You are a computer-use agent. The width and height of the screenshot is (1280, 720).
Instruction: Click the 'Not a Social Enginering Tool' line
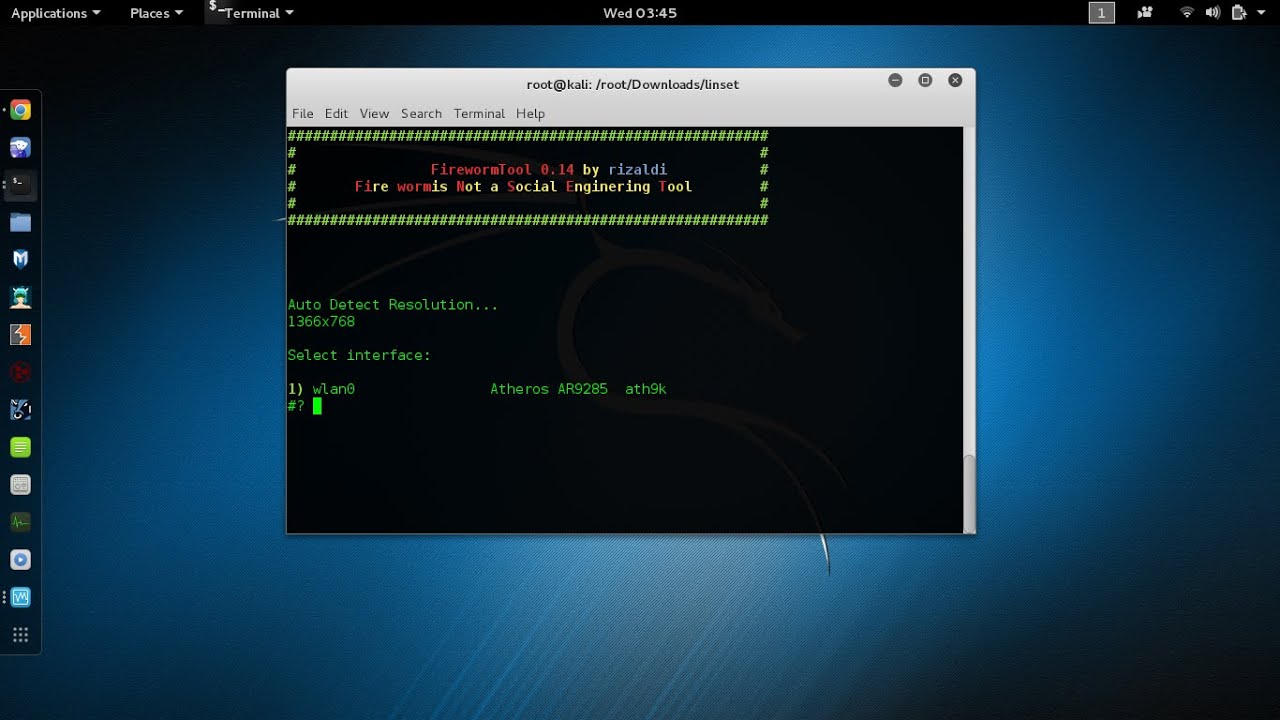point(574,187)
